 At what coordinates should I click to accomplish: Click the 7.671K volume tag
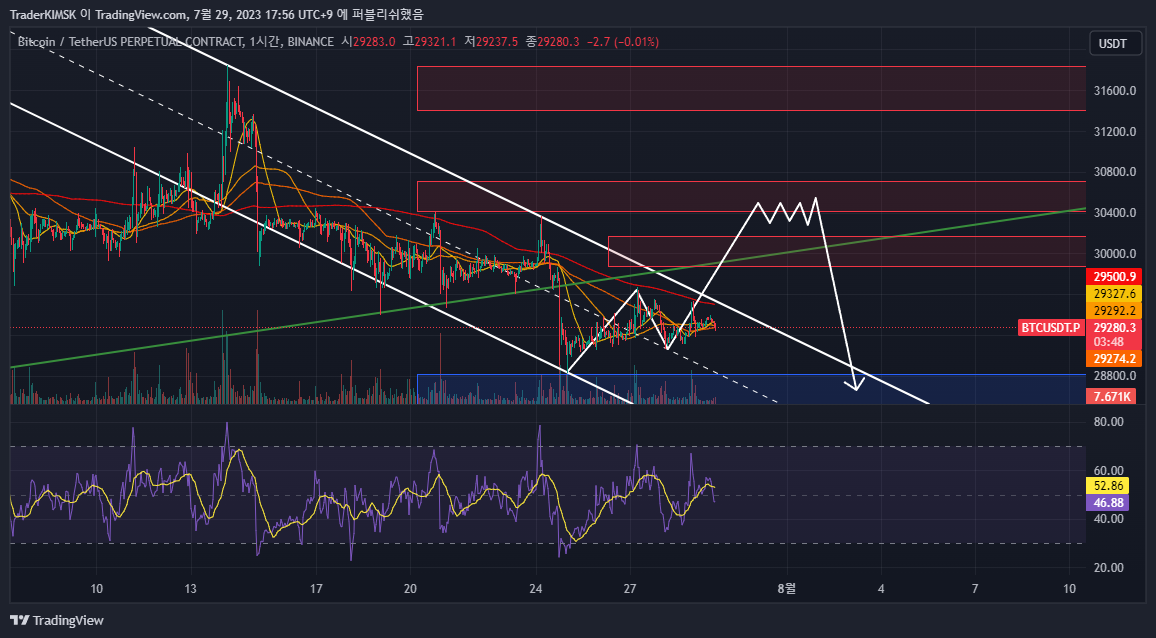[1111, 397]
